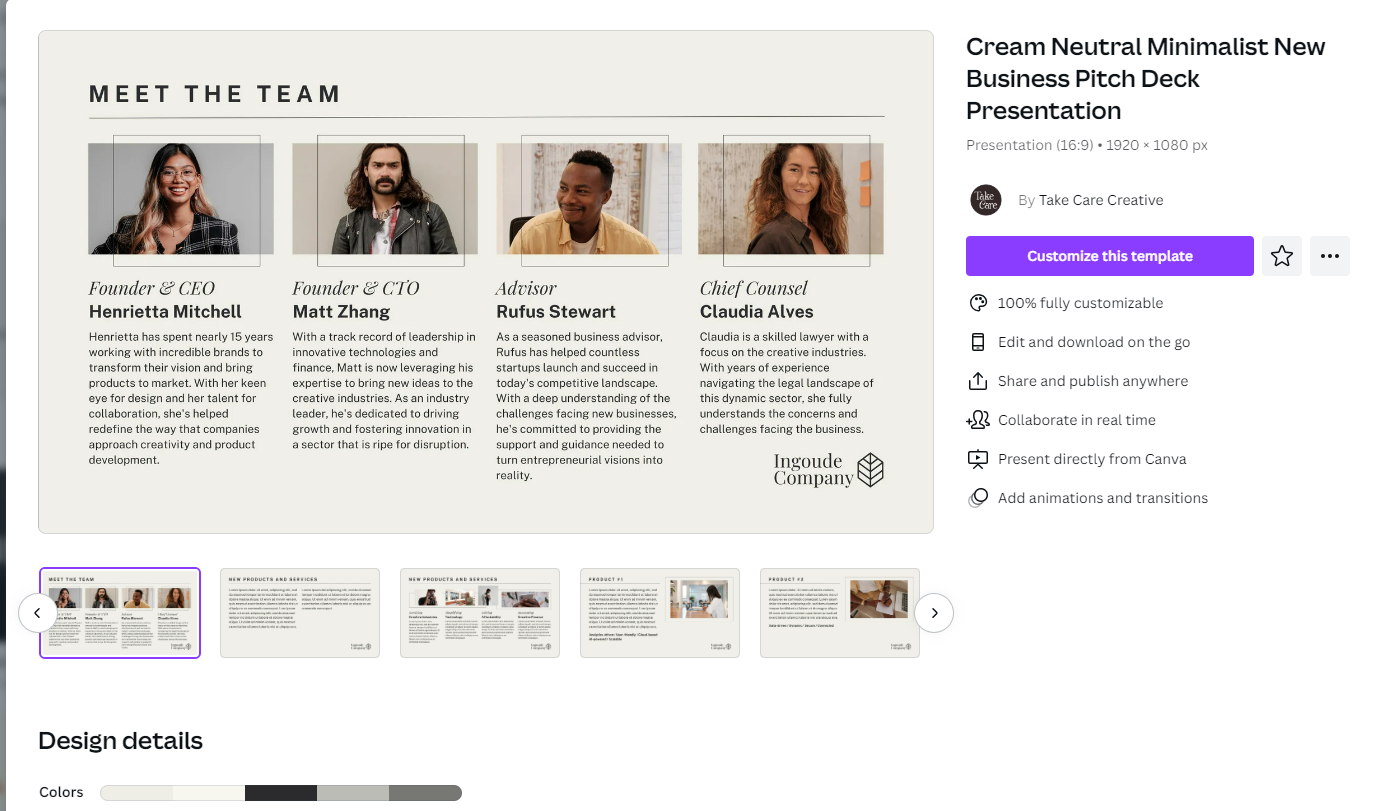Click the palette icon beside 100% fully customizable
The image size is (1377, 811).
pyautogui.click(x=978, y=303)
